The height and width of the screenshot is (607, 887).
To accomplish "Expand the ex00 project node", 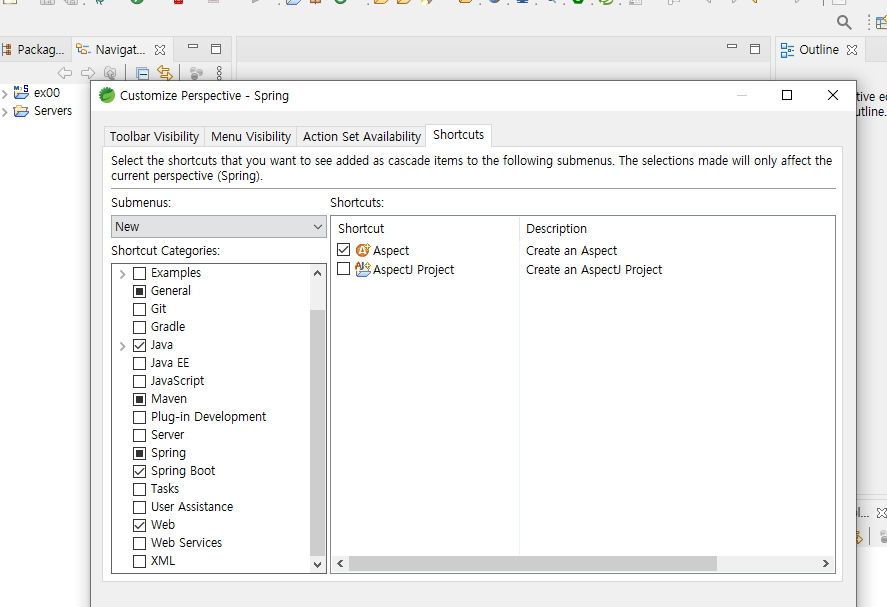I will click(5, 93).
